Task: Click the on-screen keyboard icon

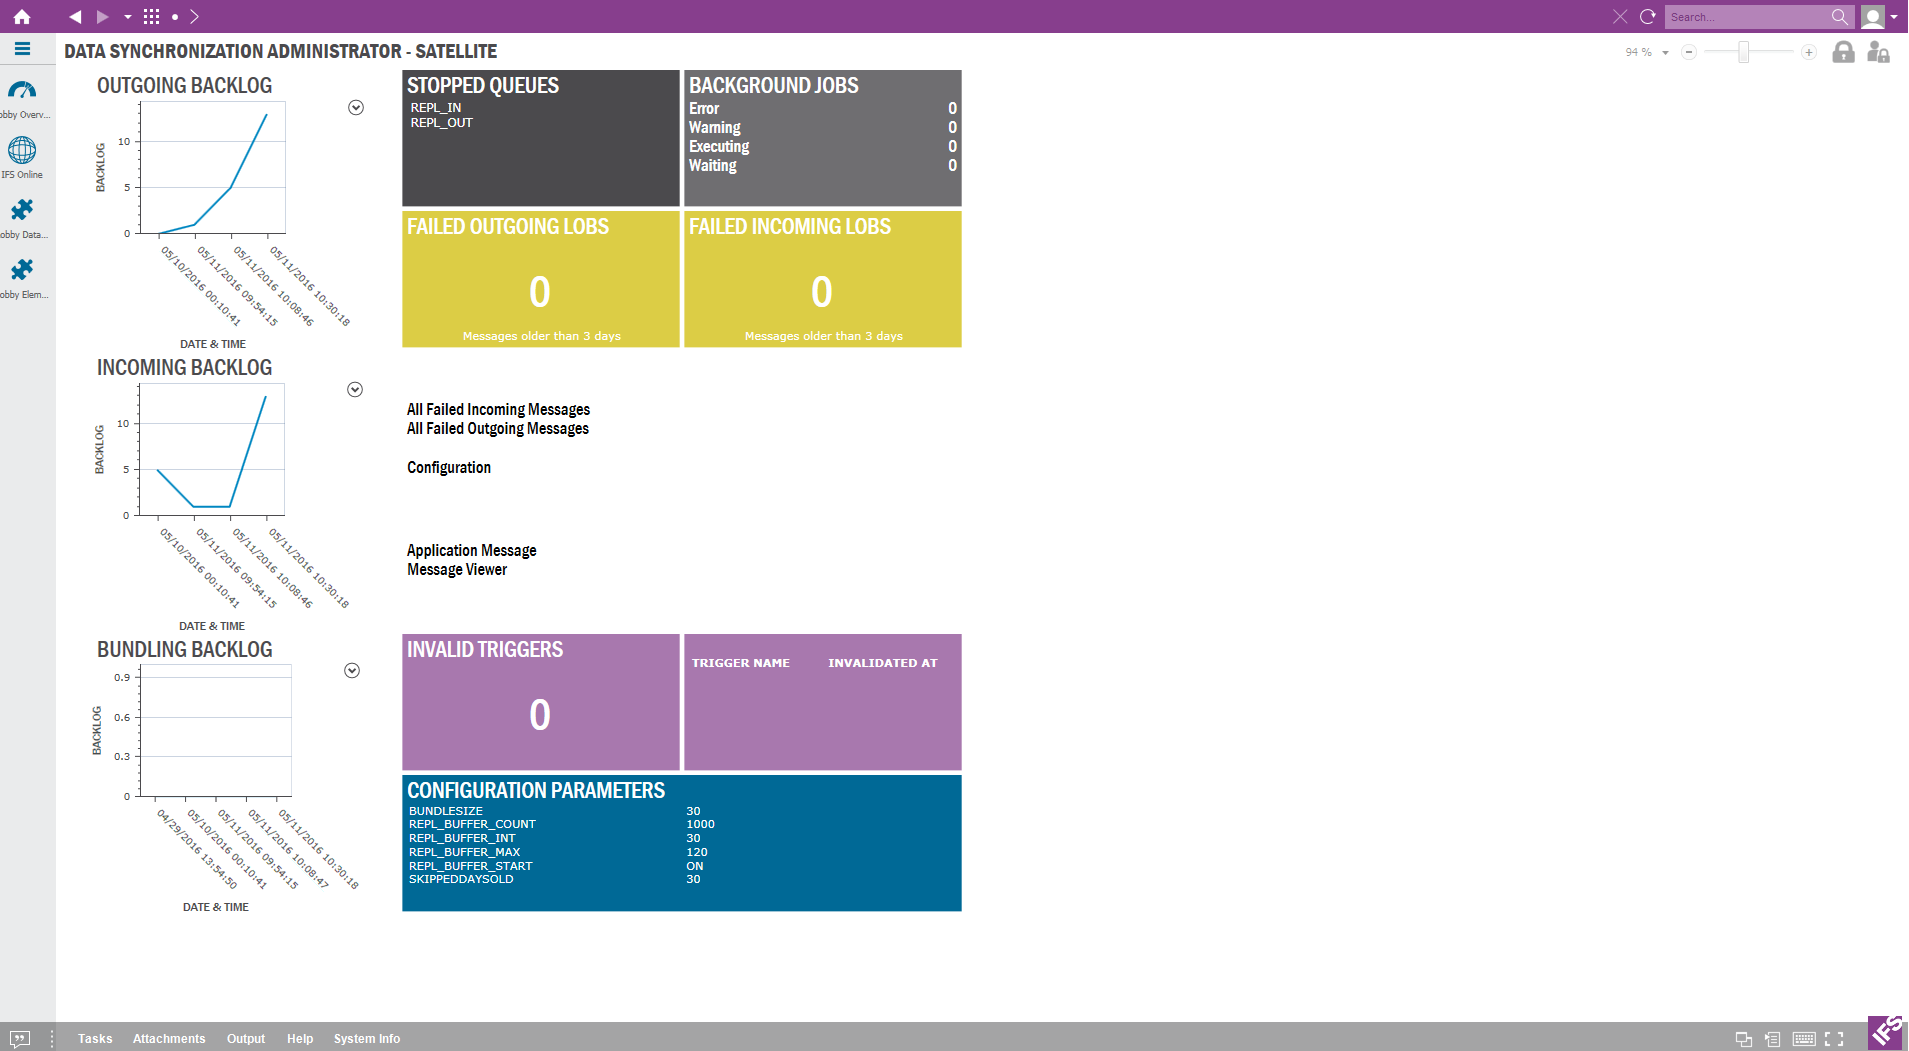Action: pyautogui.click(x=1804, y=1039)
